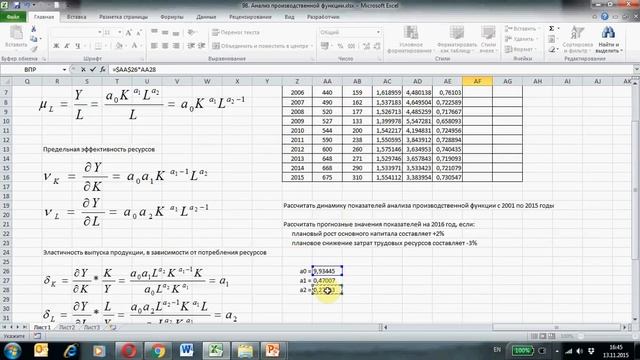Toggle align text left
The height and width of the screenshot is (360, 640).
point(154,46)
